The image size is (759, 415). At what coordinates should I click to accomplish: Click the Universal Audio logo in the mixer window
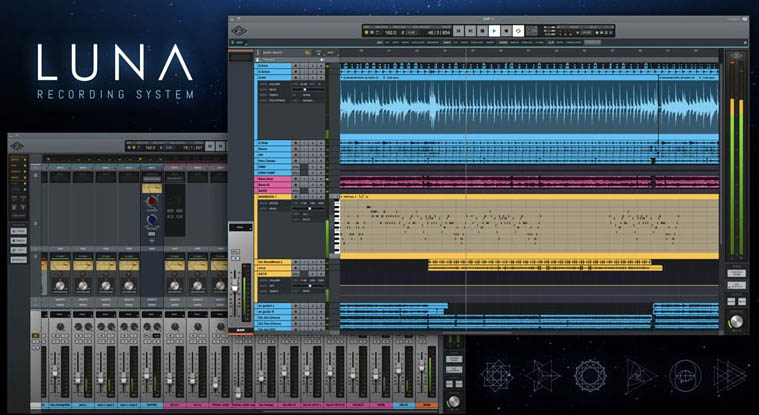coord(17,146)
